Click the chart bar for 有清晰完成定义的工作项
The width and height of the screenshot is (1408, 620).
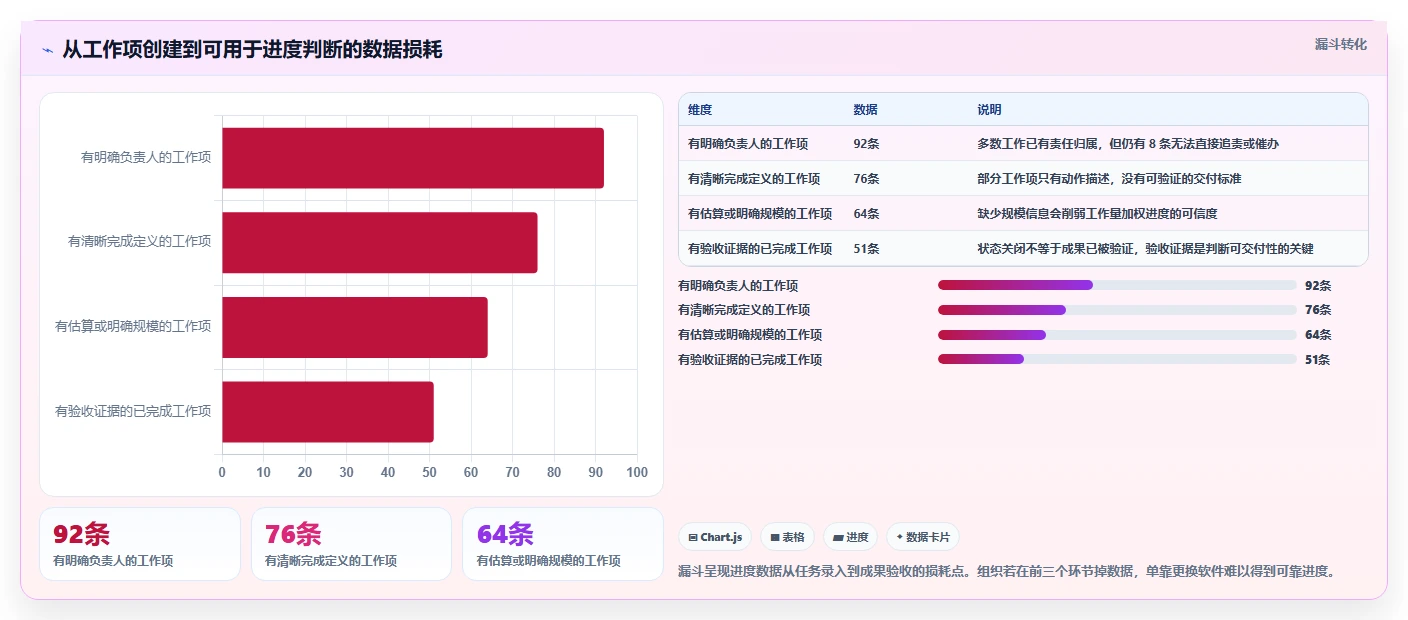click(x=380, y=242)
